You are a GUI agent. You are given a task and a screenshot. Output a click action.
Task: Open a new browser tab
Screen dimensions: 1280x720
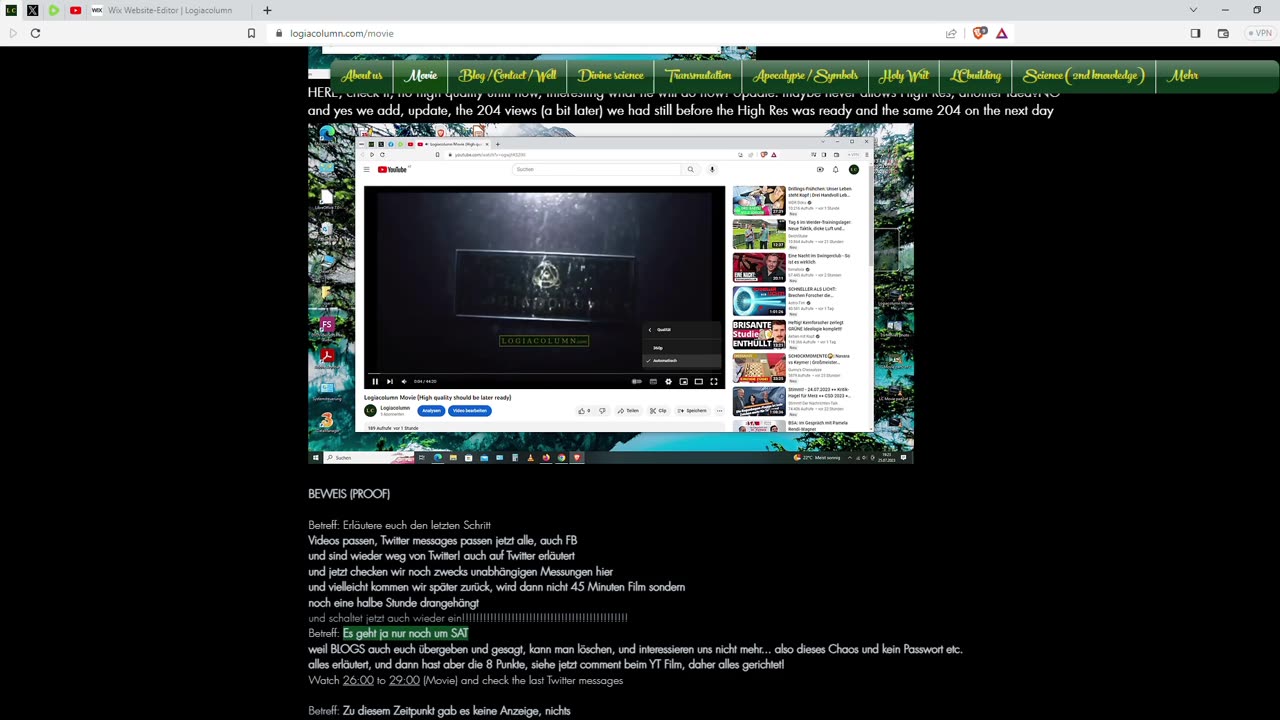[267, 10]
